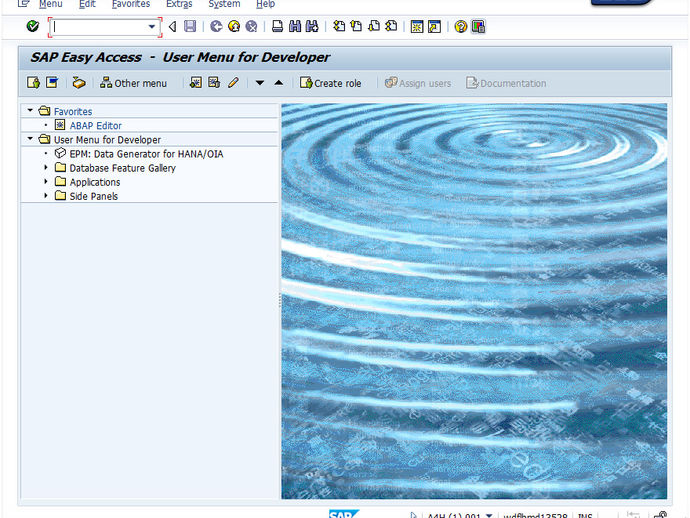Click the Find Next binoculars icon
Screen dimensions: 690x518
point(312,26)
